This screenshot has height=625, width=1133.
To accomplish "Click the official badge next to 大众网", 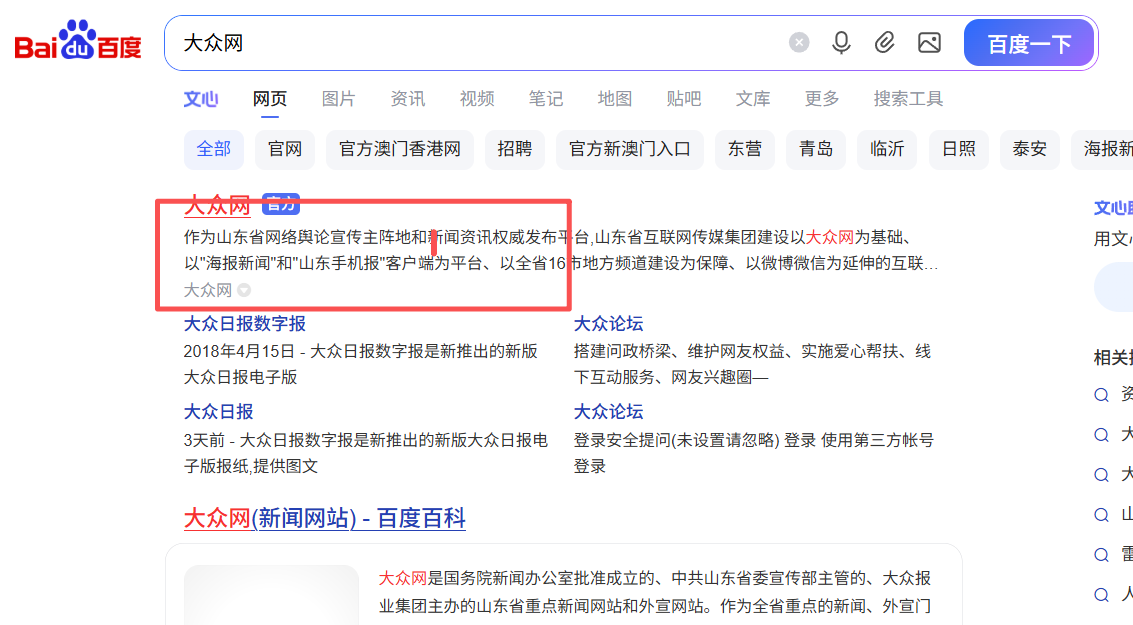I will pyautogui.click(x=281, y=205).
